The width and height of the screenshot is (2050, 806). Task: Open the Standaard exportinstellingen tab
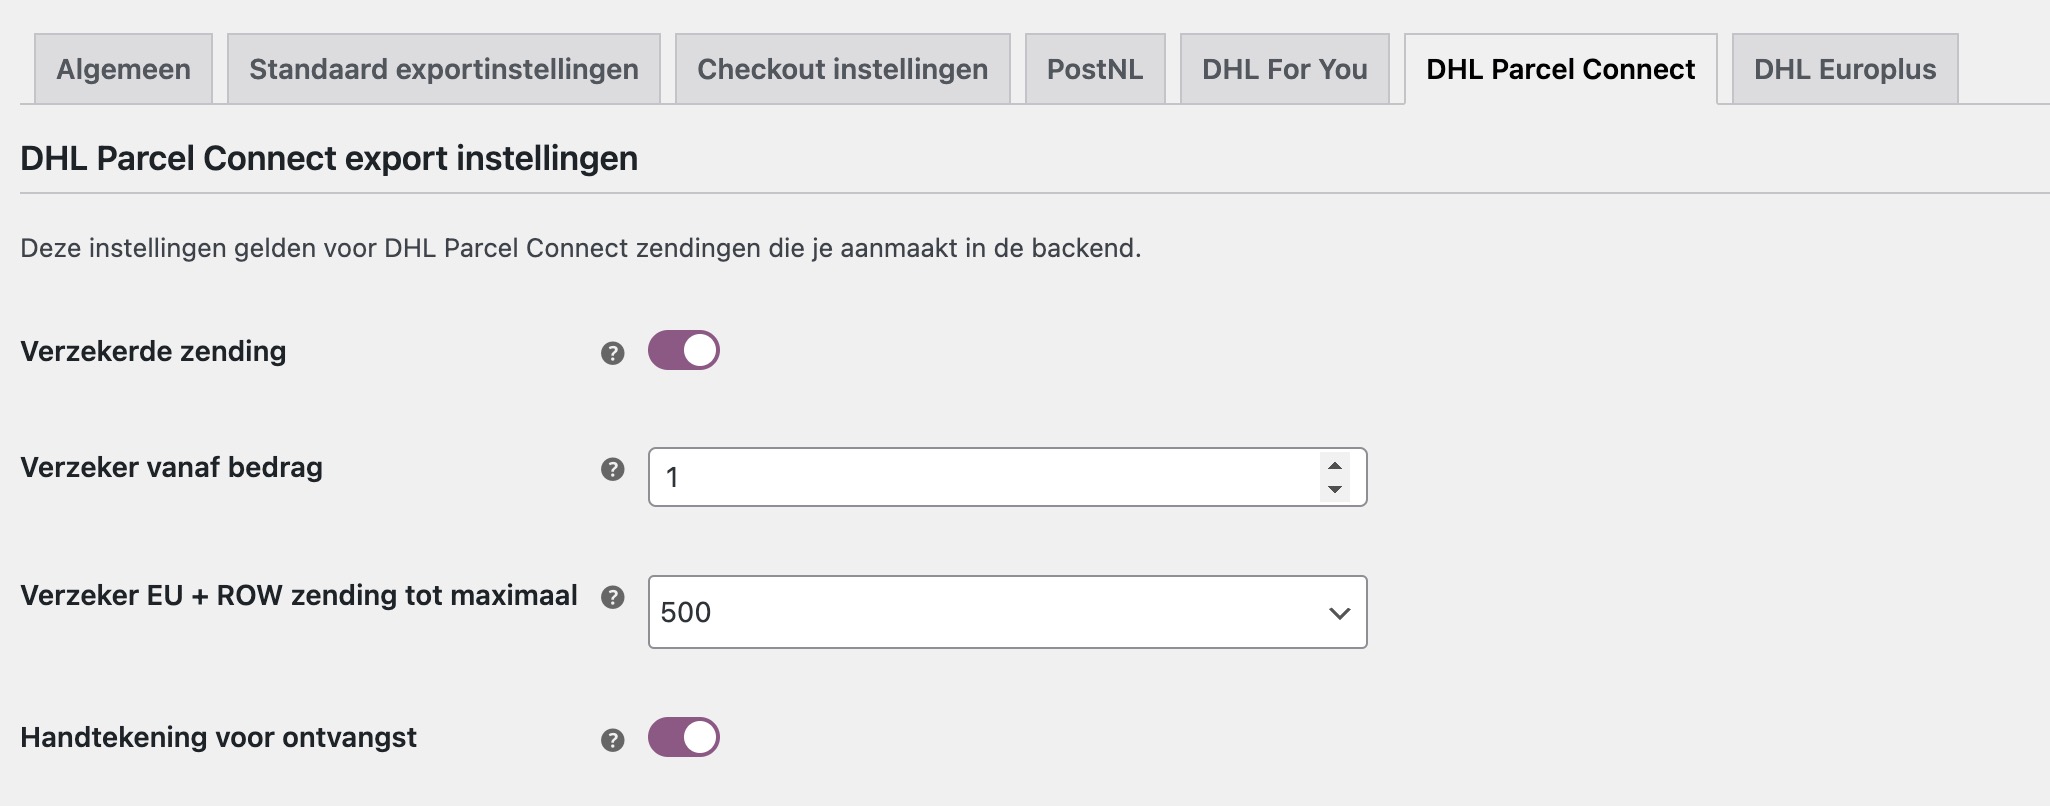443,68
